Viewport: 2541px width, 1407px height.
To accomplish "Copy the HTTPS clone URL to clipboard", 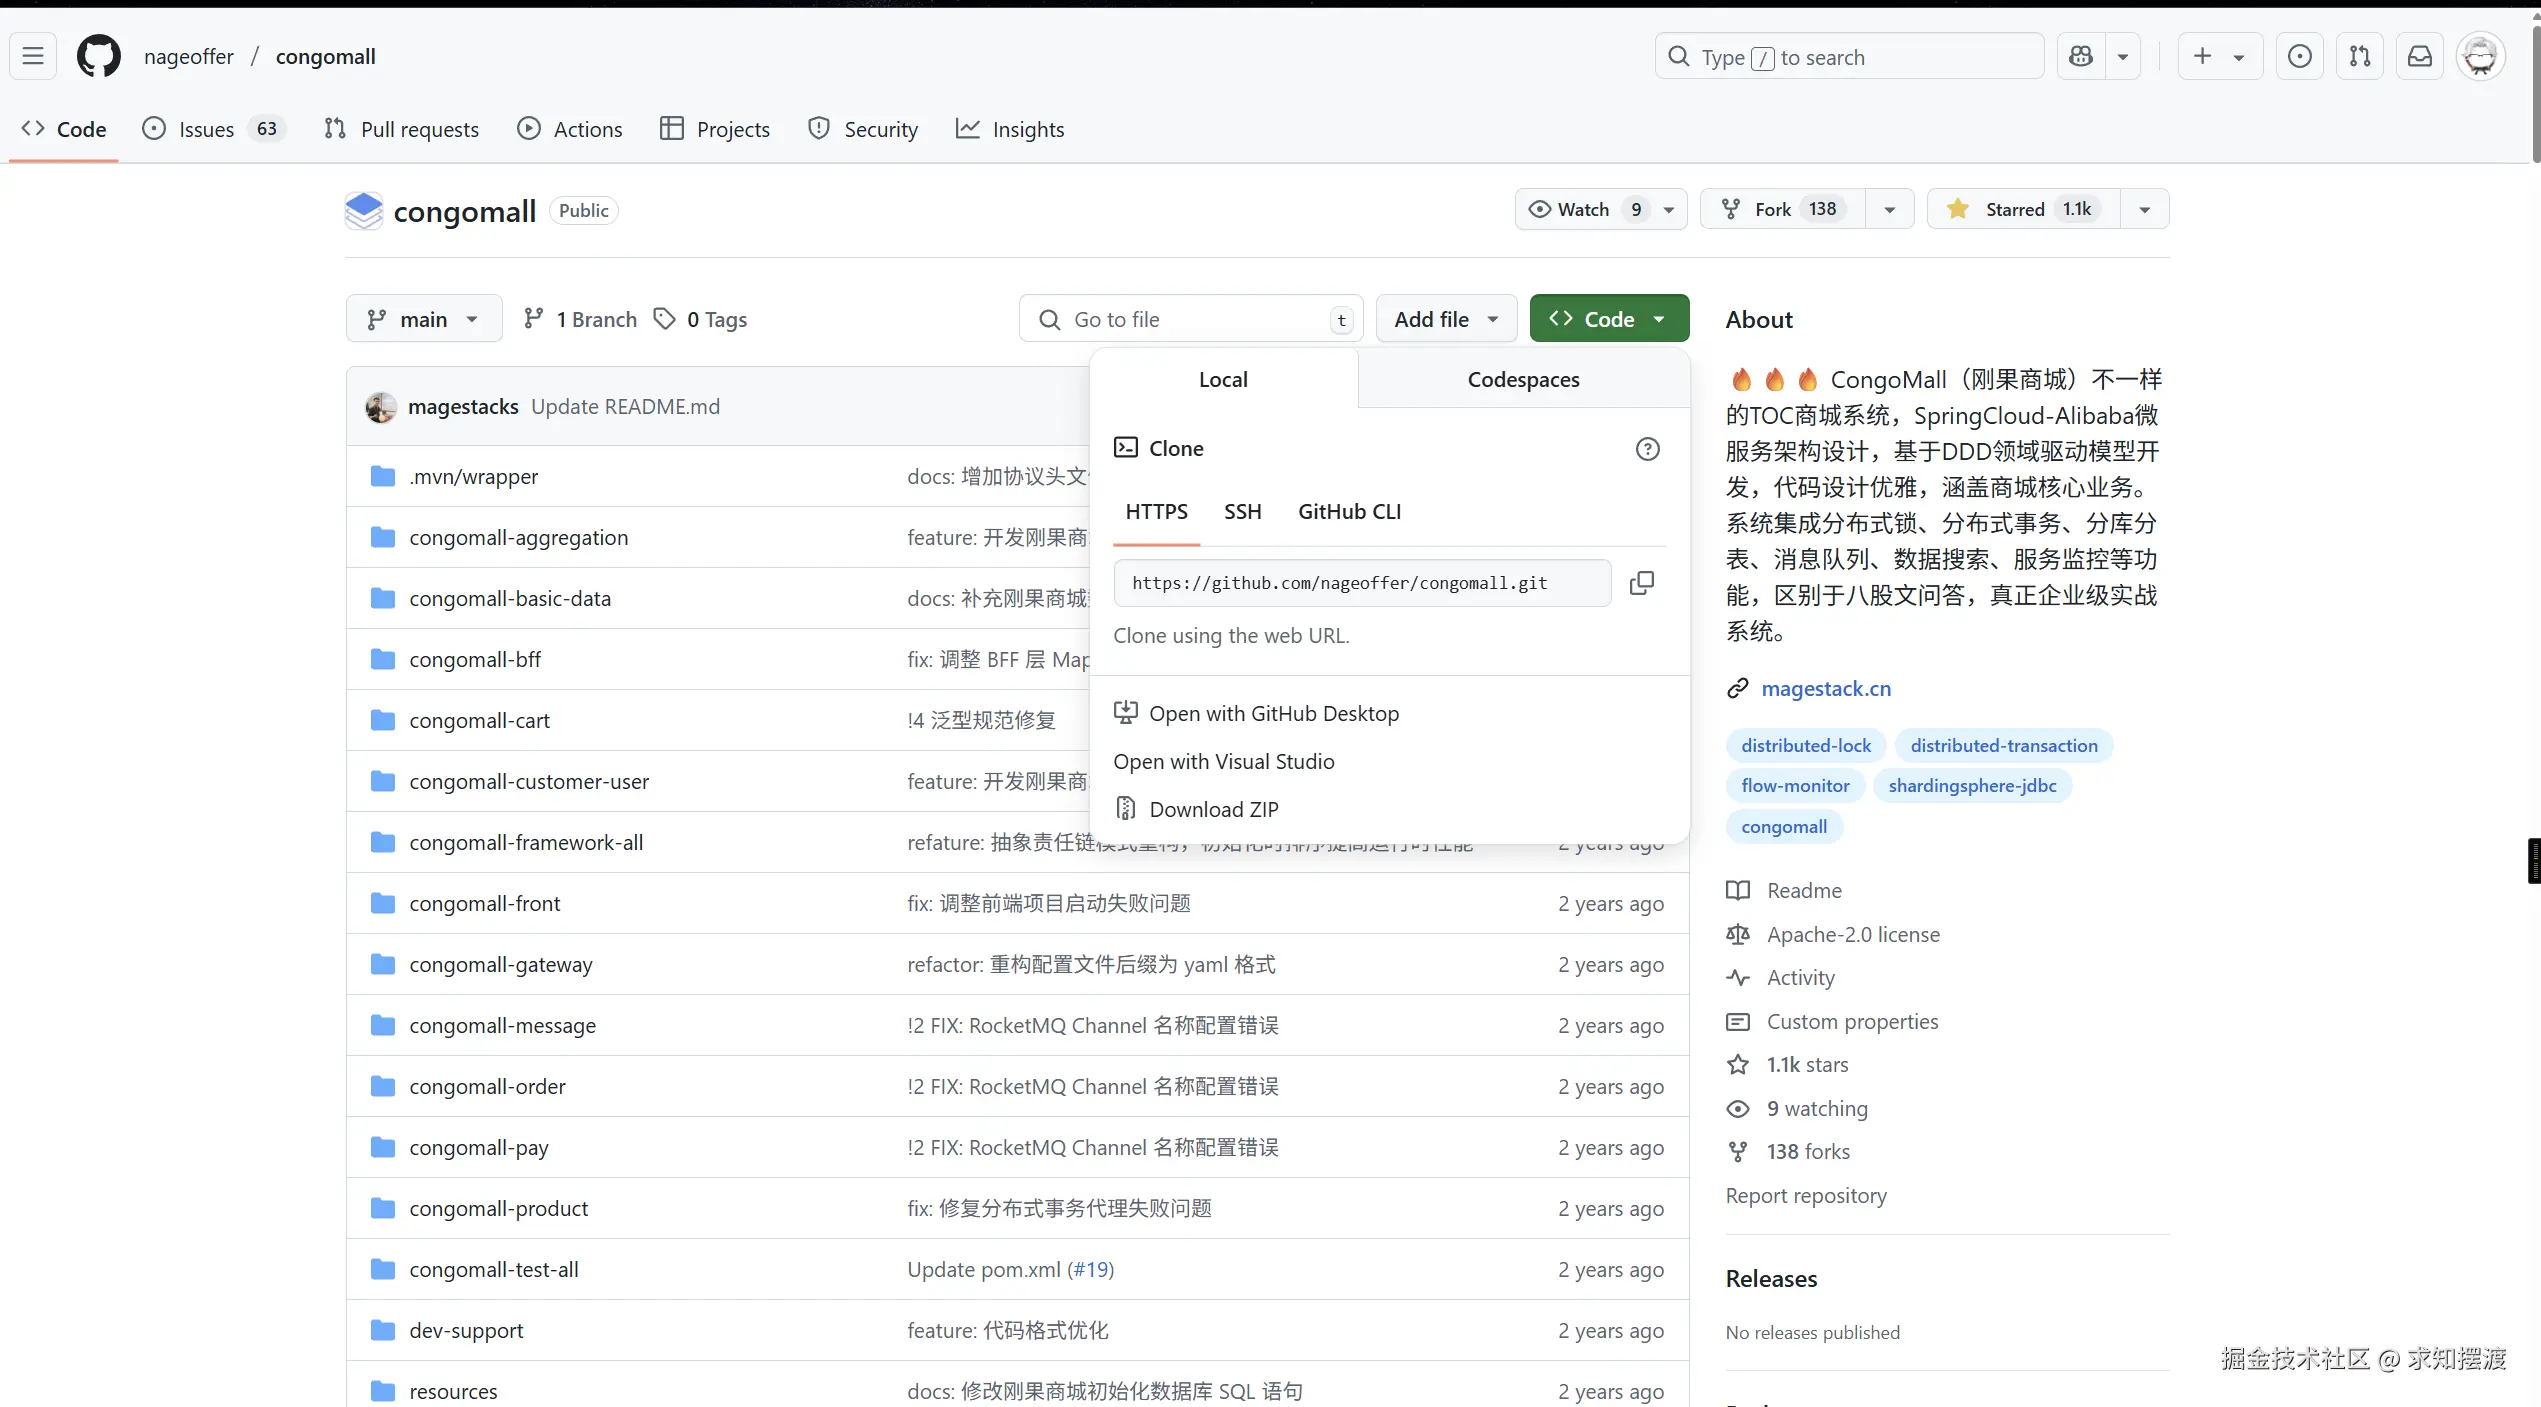I will pyautogui.click(x=1641, y=583).
